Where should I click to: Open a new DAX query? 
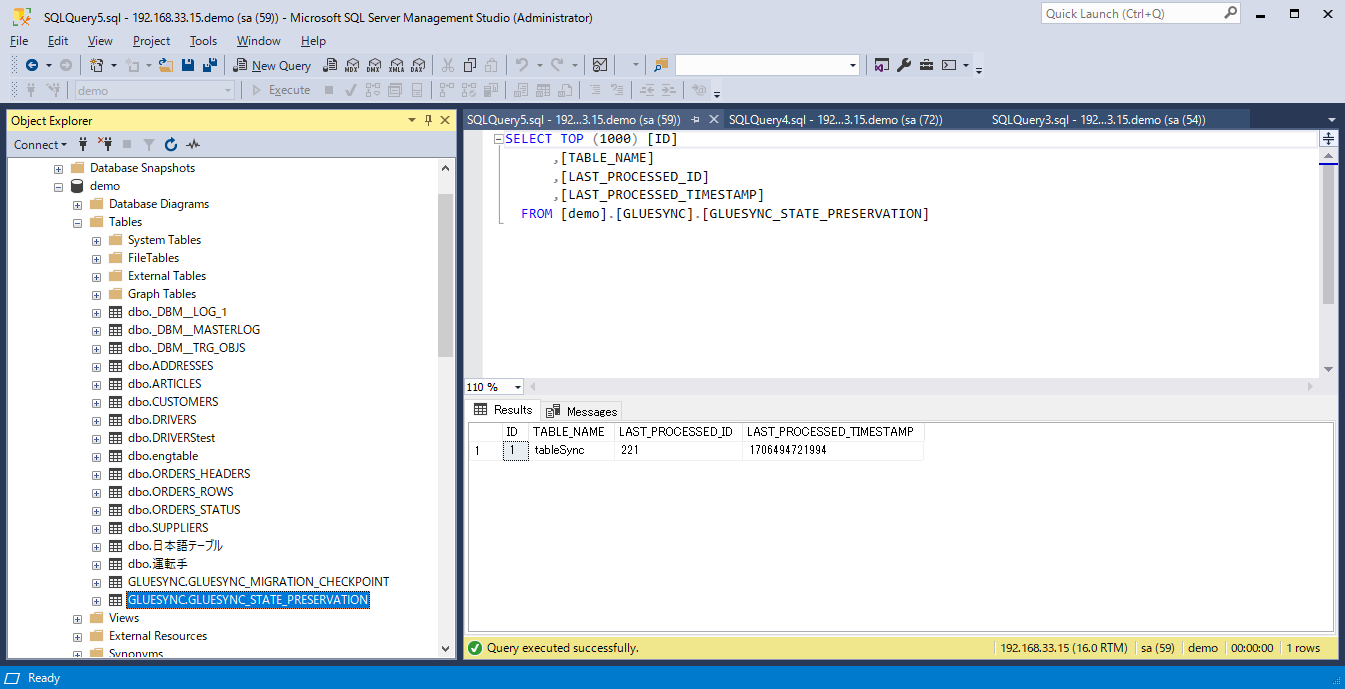[x=418, y=65]
